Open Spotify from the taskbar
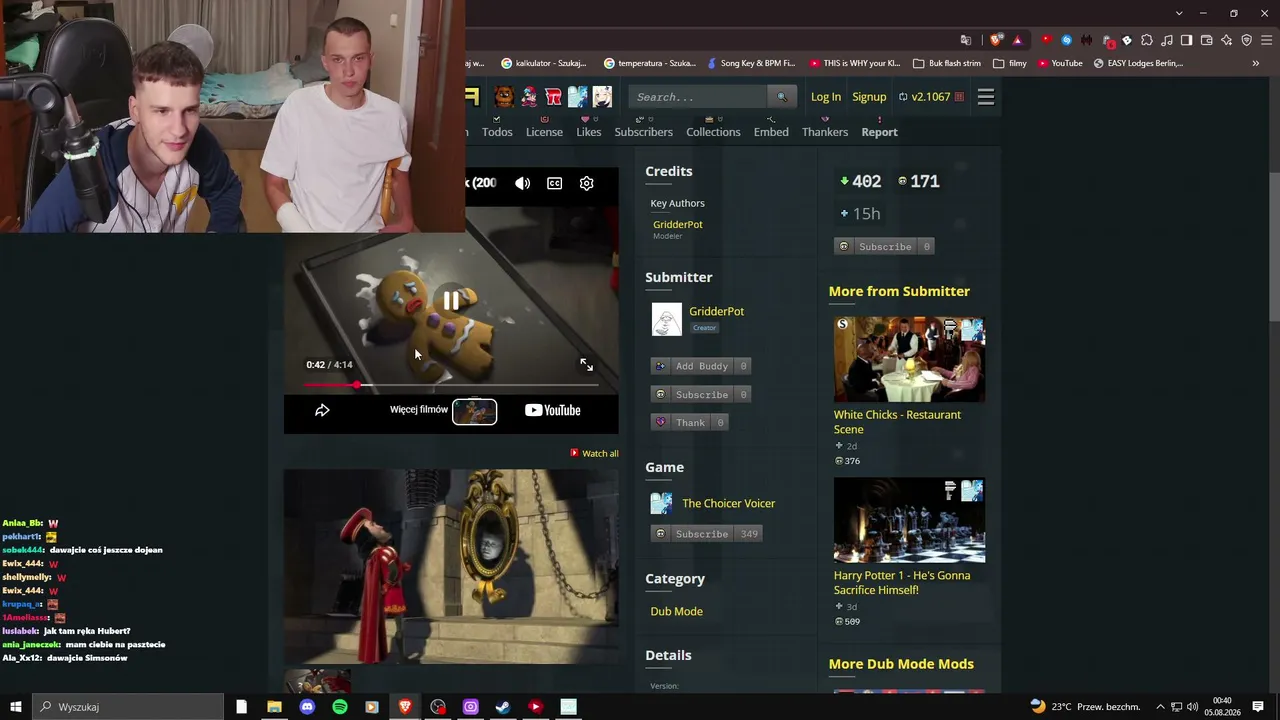This screenshot has height=720, width=1280. (340, 707)
